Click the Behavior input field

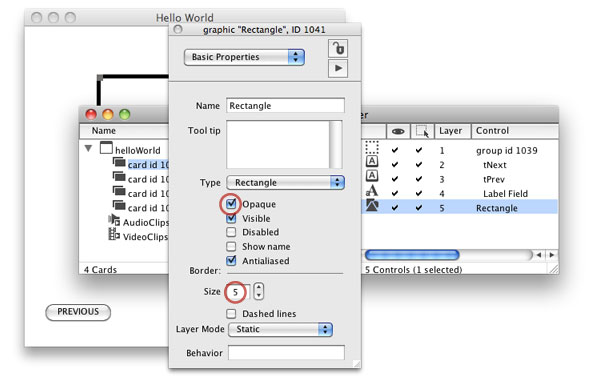click(286, 353)
